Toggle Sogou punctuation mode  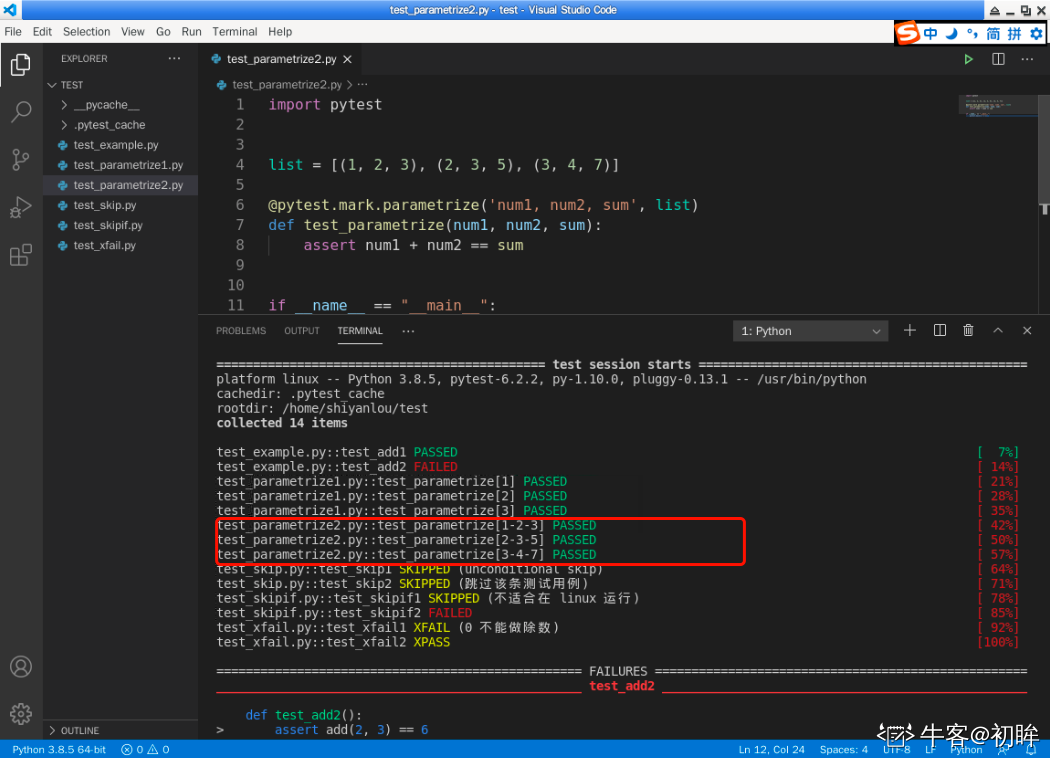(972, 33)
